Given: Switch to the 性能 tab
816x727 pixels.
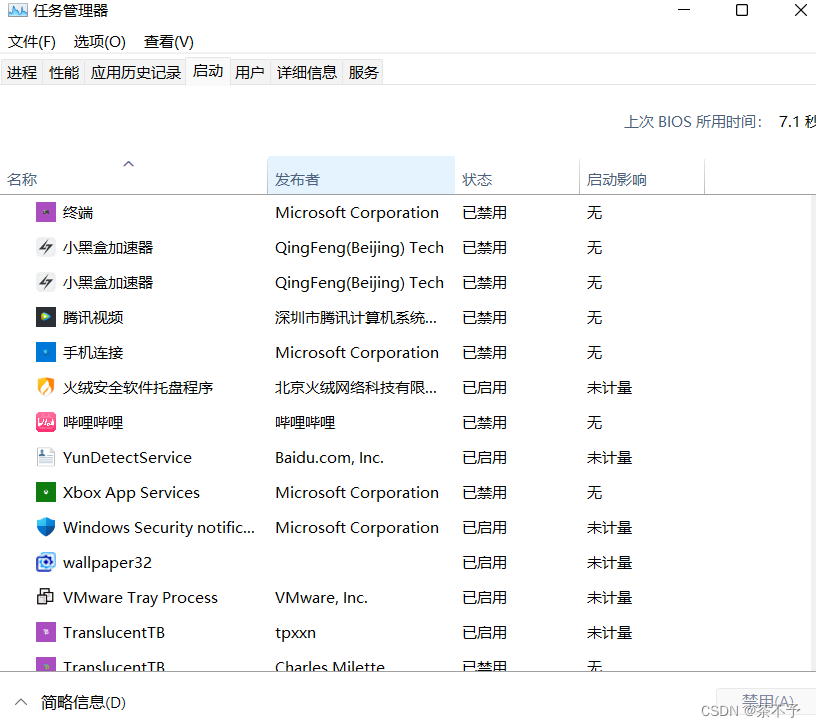Looking at the screenshot, I should (x=64, y=72).
